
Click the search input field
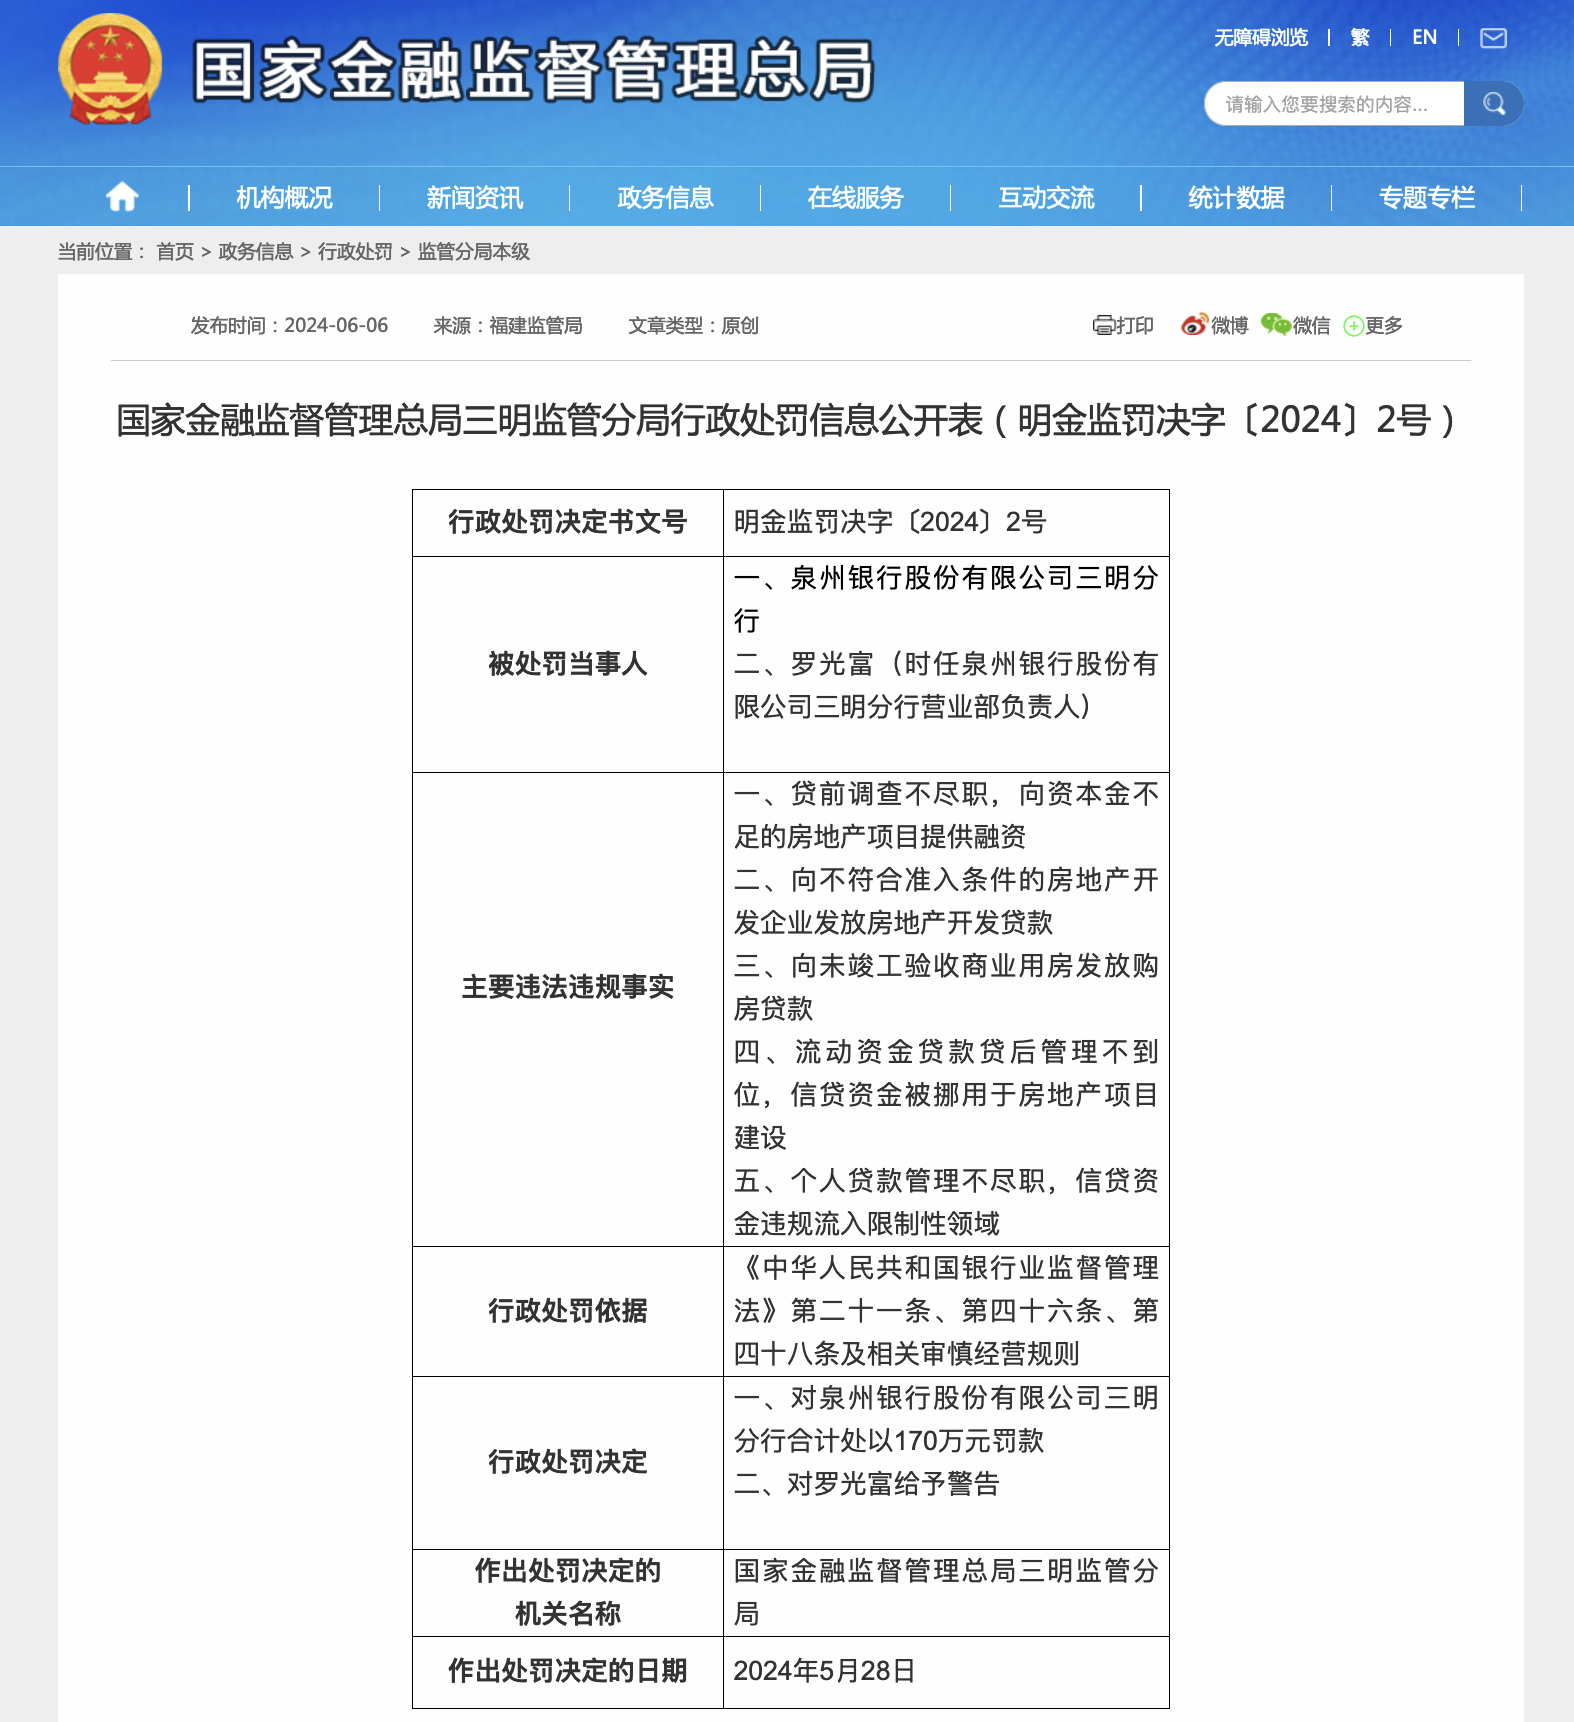tap(1334, 104)
